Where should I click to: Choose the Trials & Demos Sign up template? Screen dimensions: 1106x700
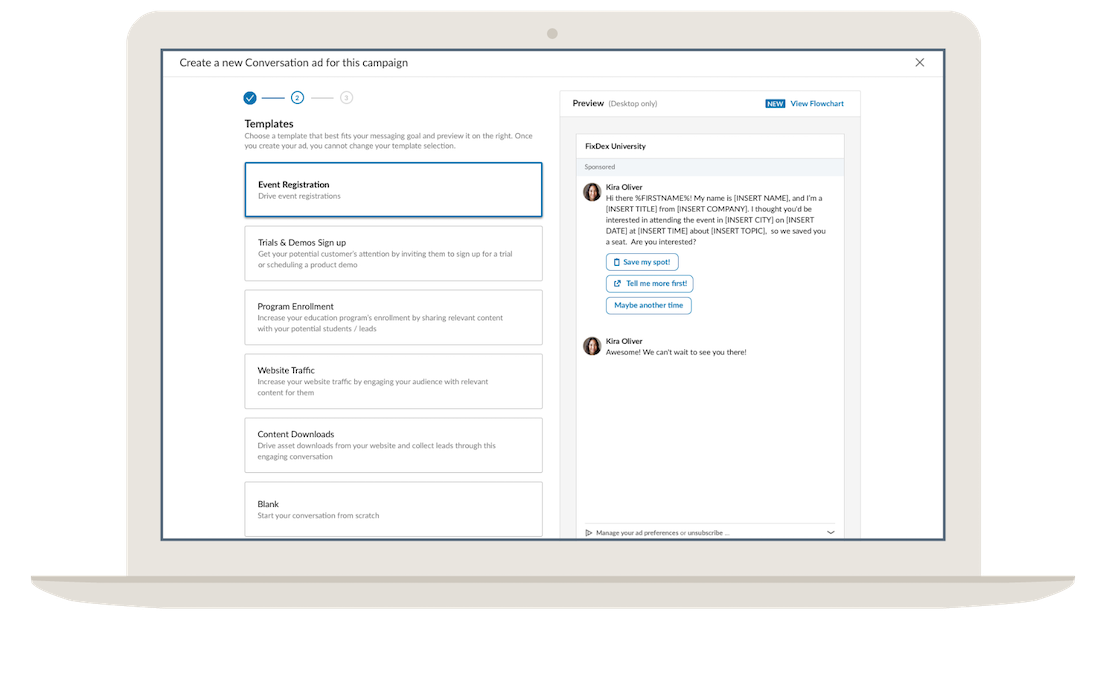coord(393,253)
